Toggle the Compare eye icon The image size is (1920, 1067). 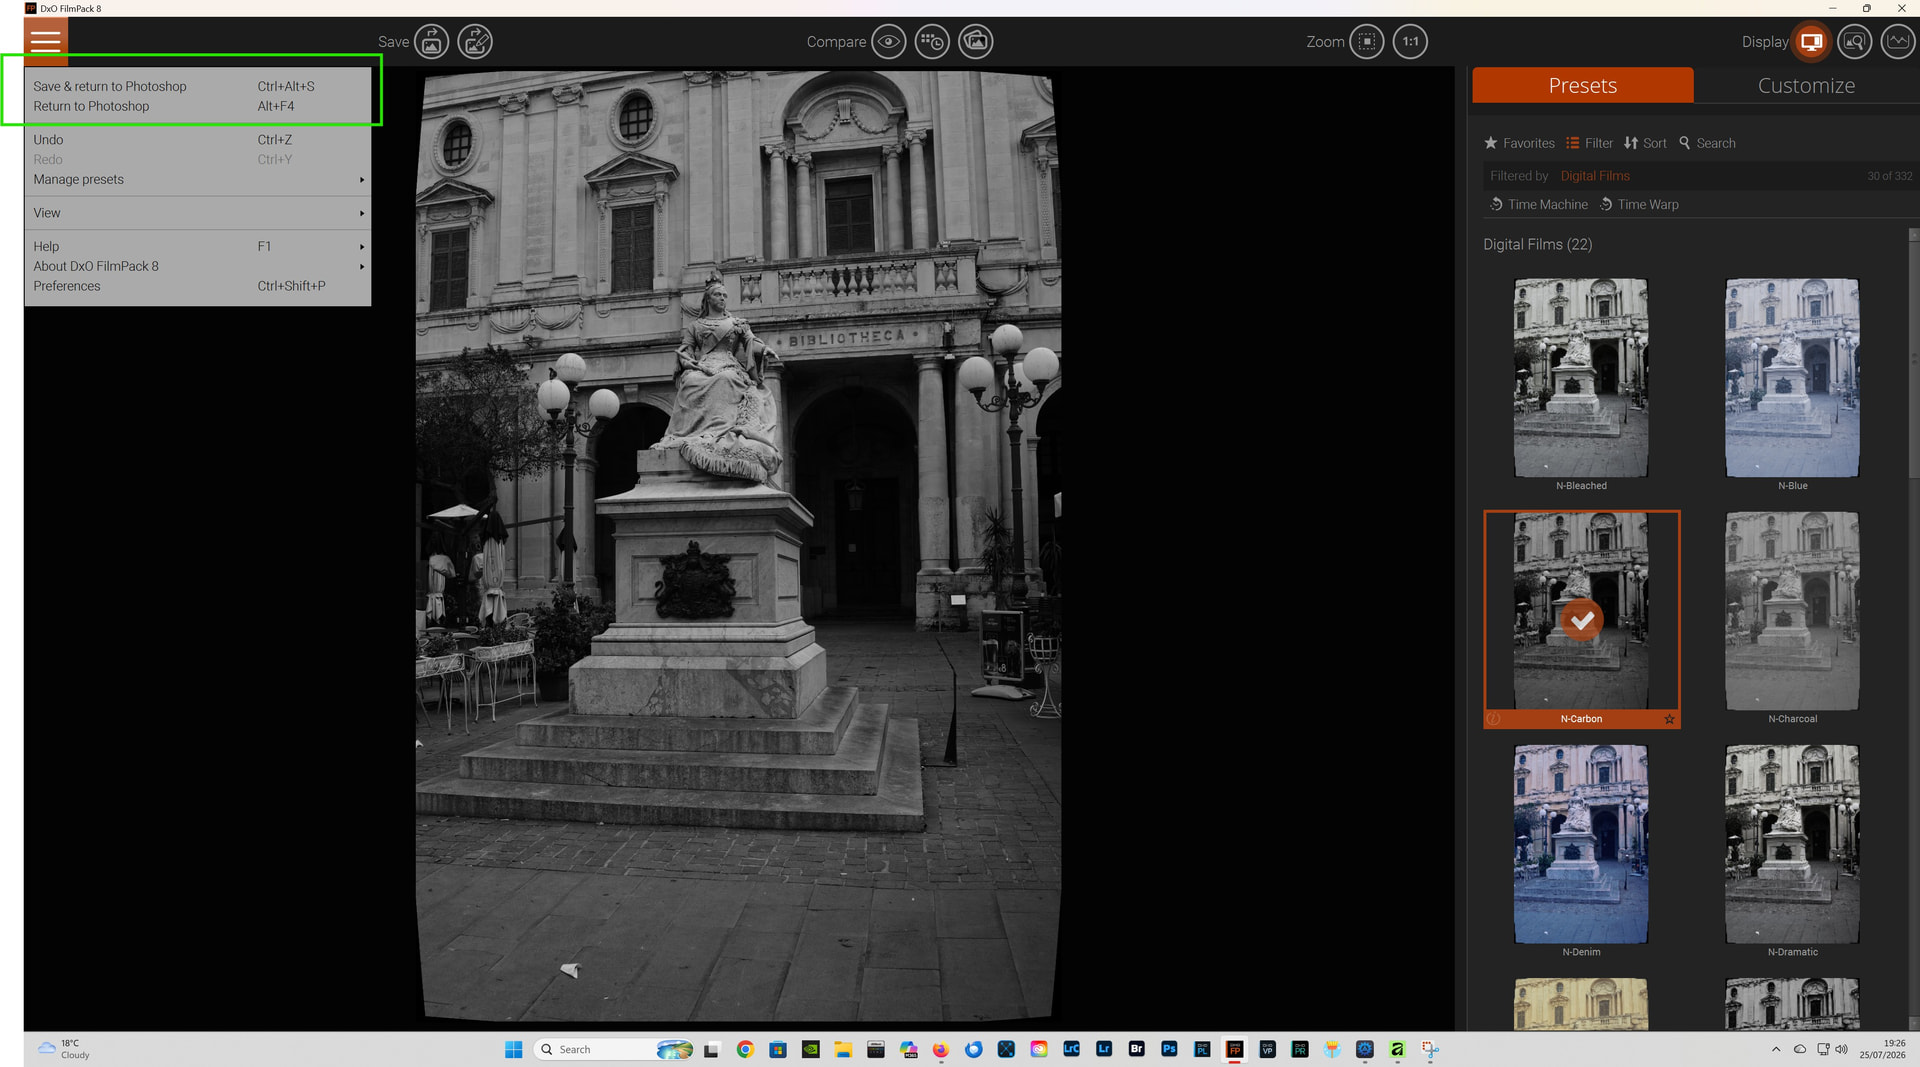pyautogui.click(x=888, y=42)
